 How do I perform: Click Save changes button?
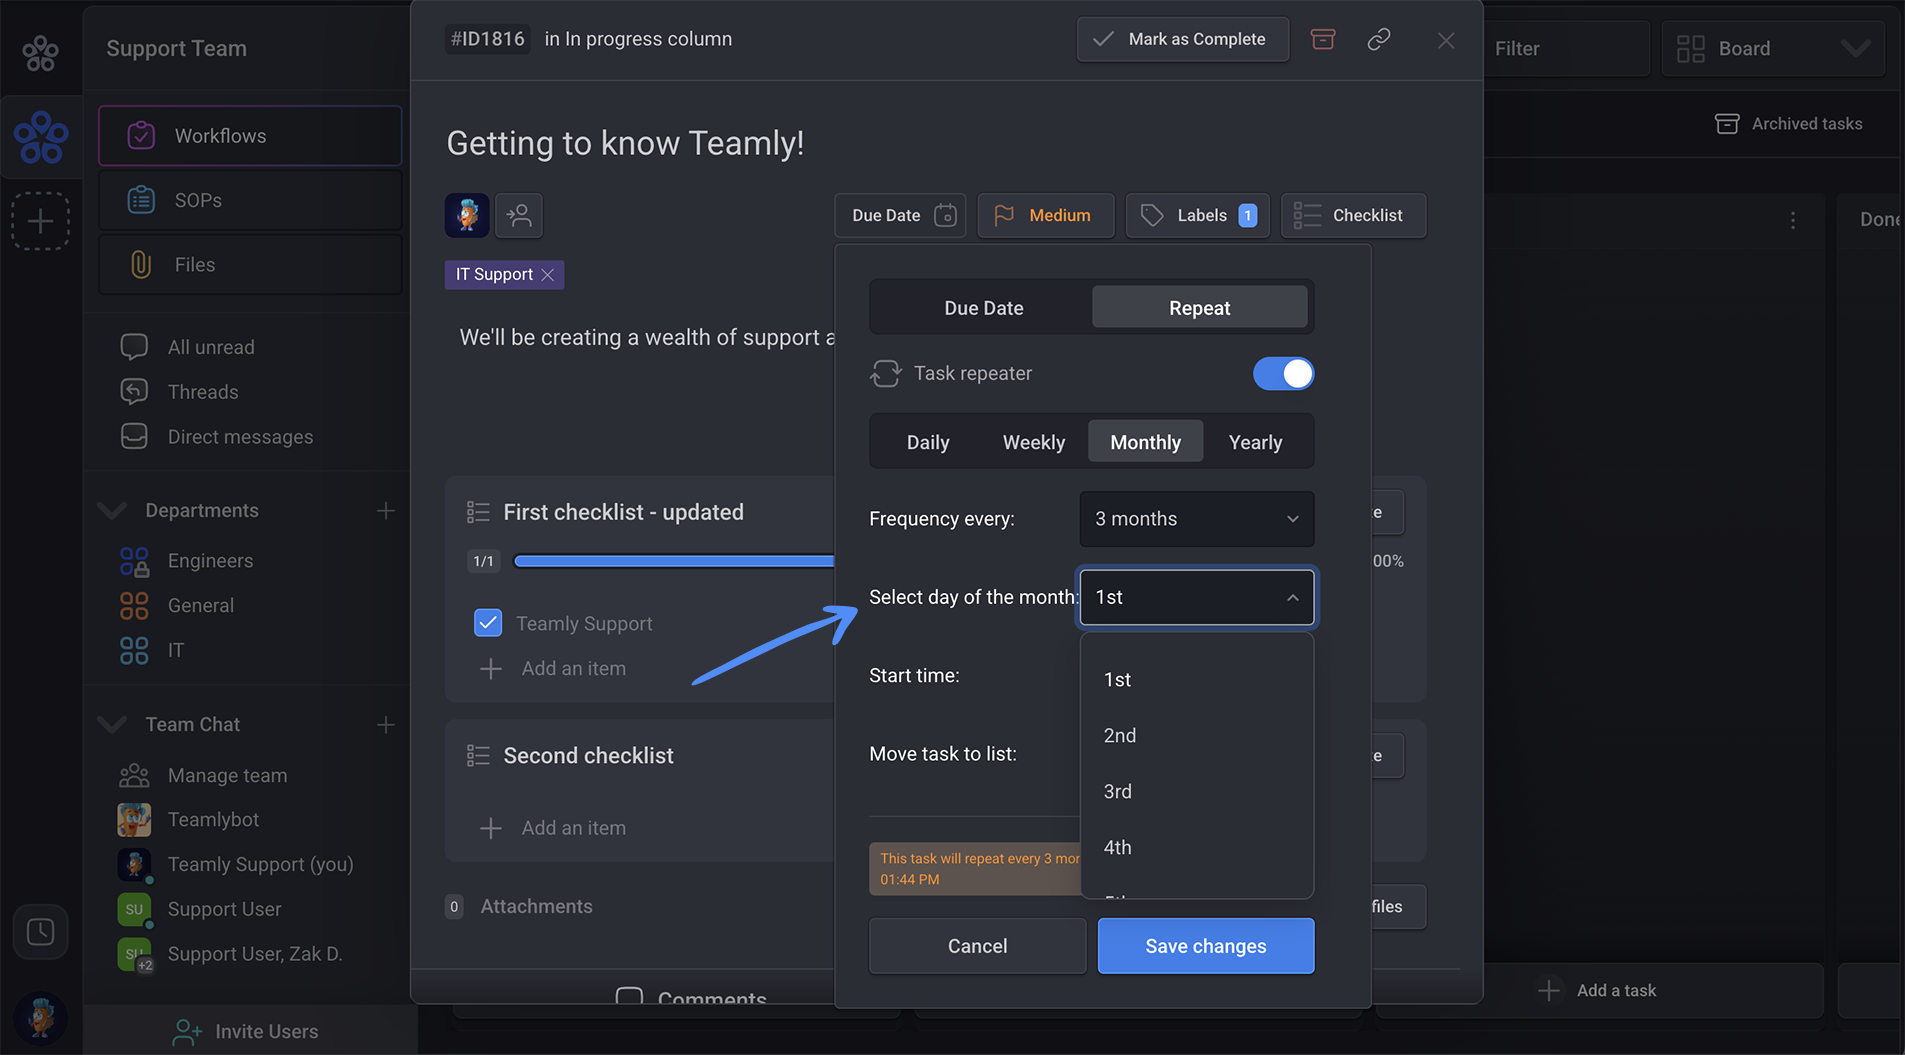(1206, 946)
